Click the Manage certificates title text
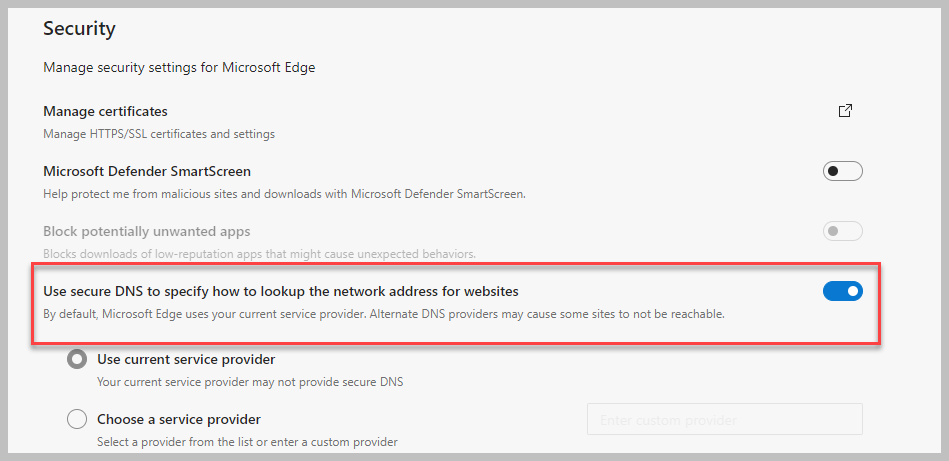The width and height of the screenshot is (949, 461). coord(105,111)
